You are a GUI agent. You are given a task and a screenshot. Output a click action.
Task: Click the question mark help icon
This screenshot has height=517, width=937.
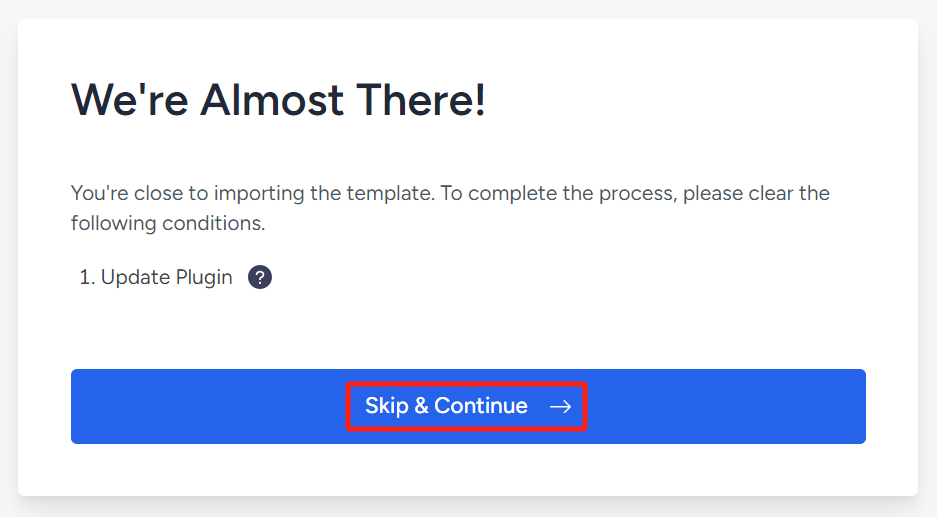(x=260, y=277)
